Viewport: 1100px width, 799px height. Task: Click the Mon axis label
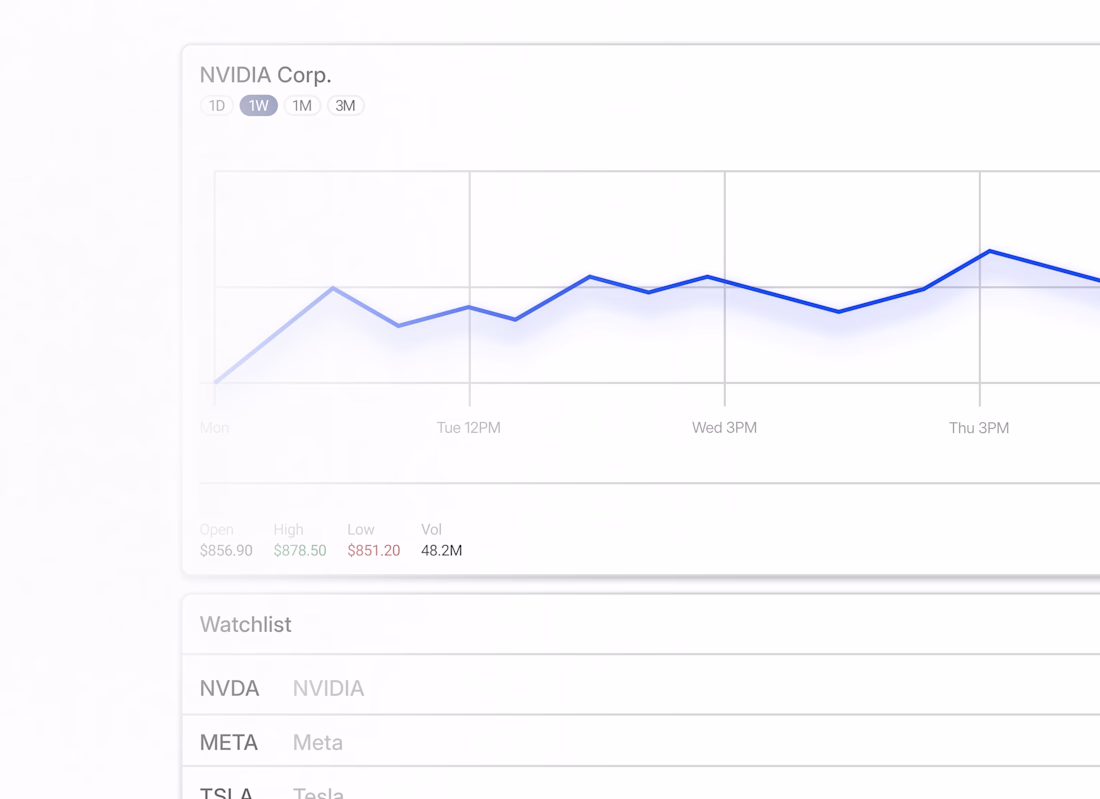tap(214, 428)
